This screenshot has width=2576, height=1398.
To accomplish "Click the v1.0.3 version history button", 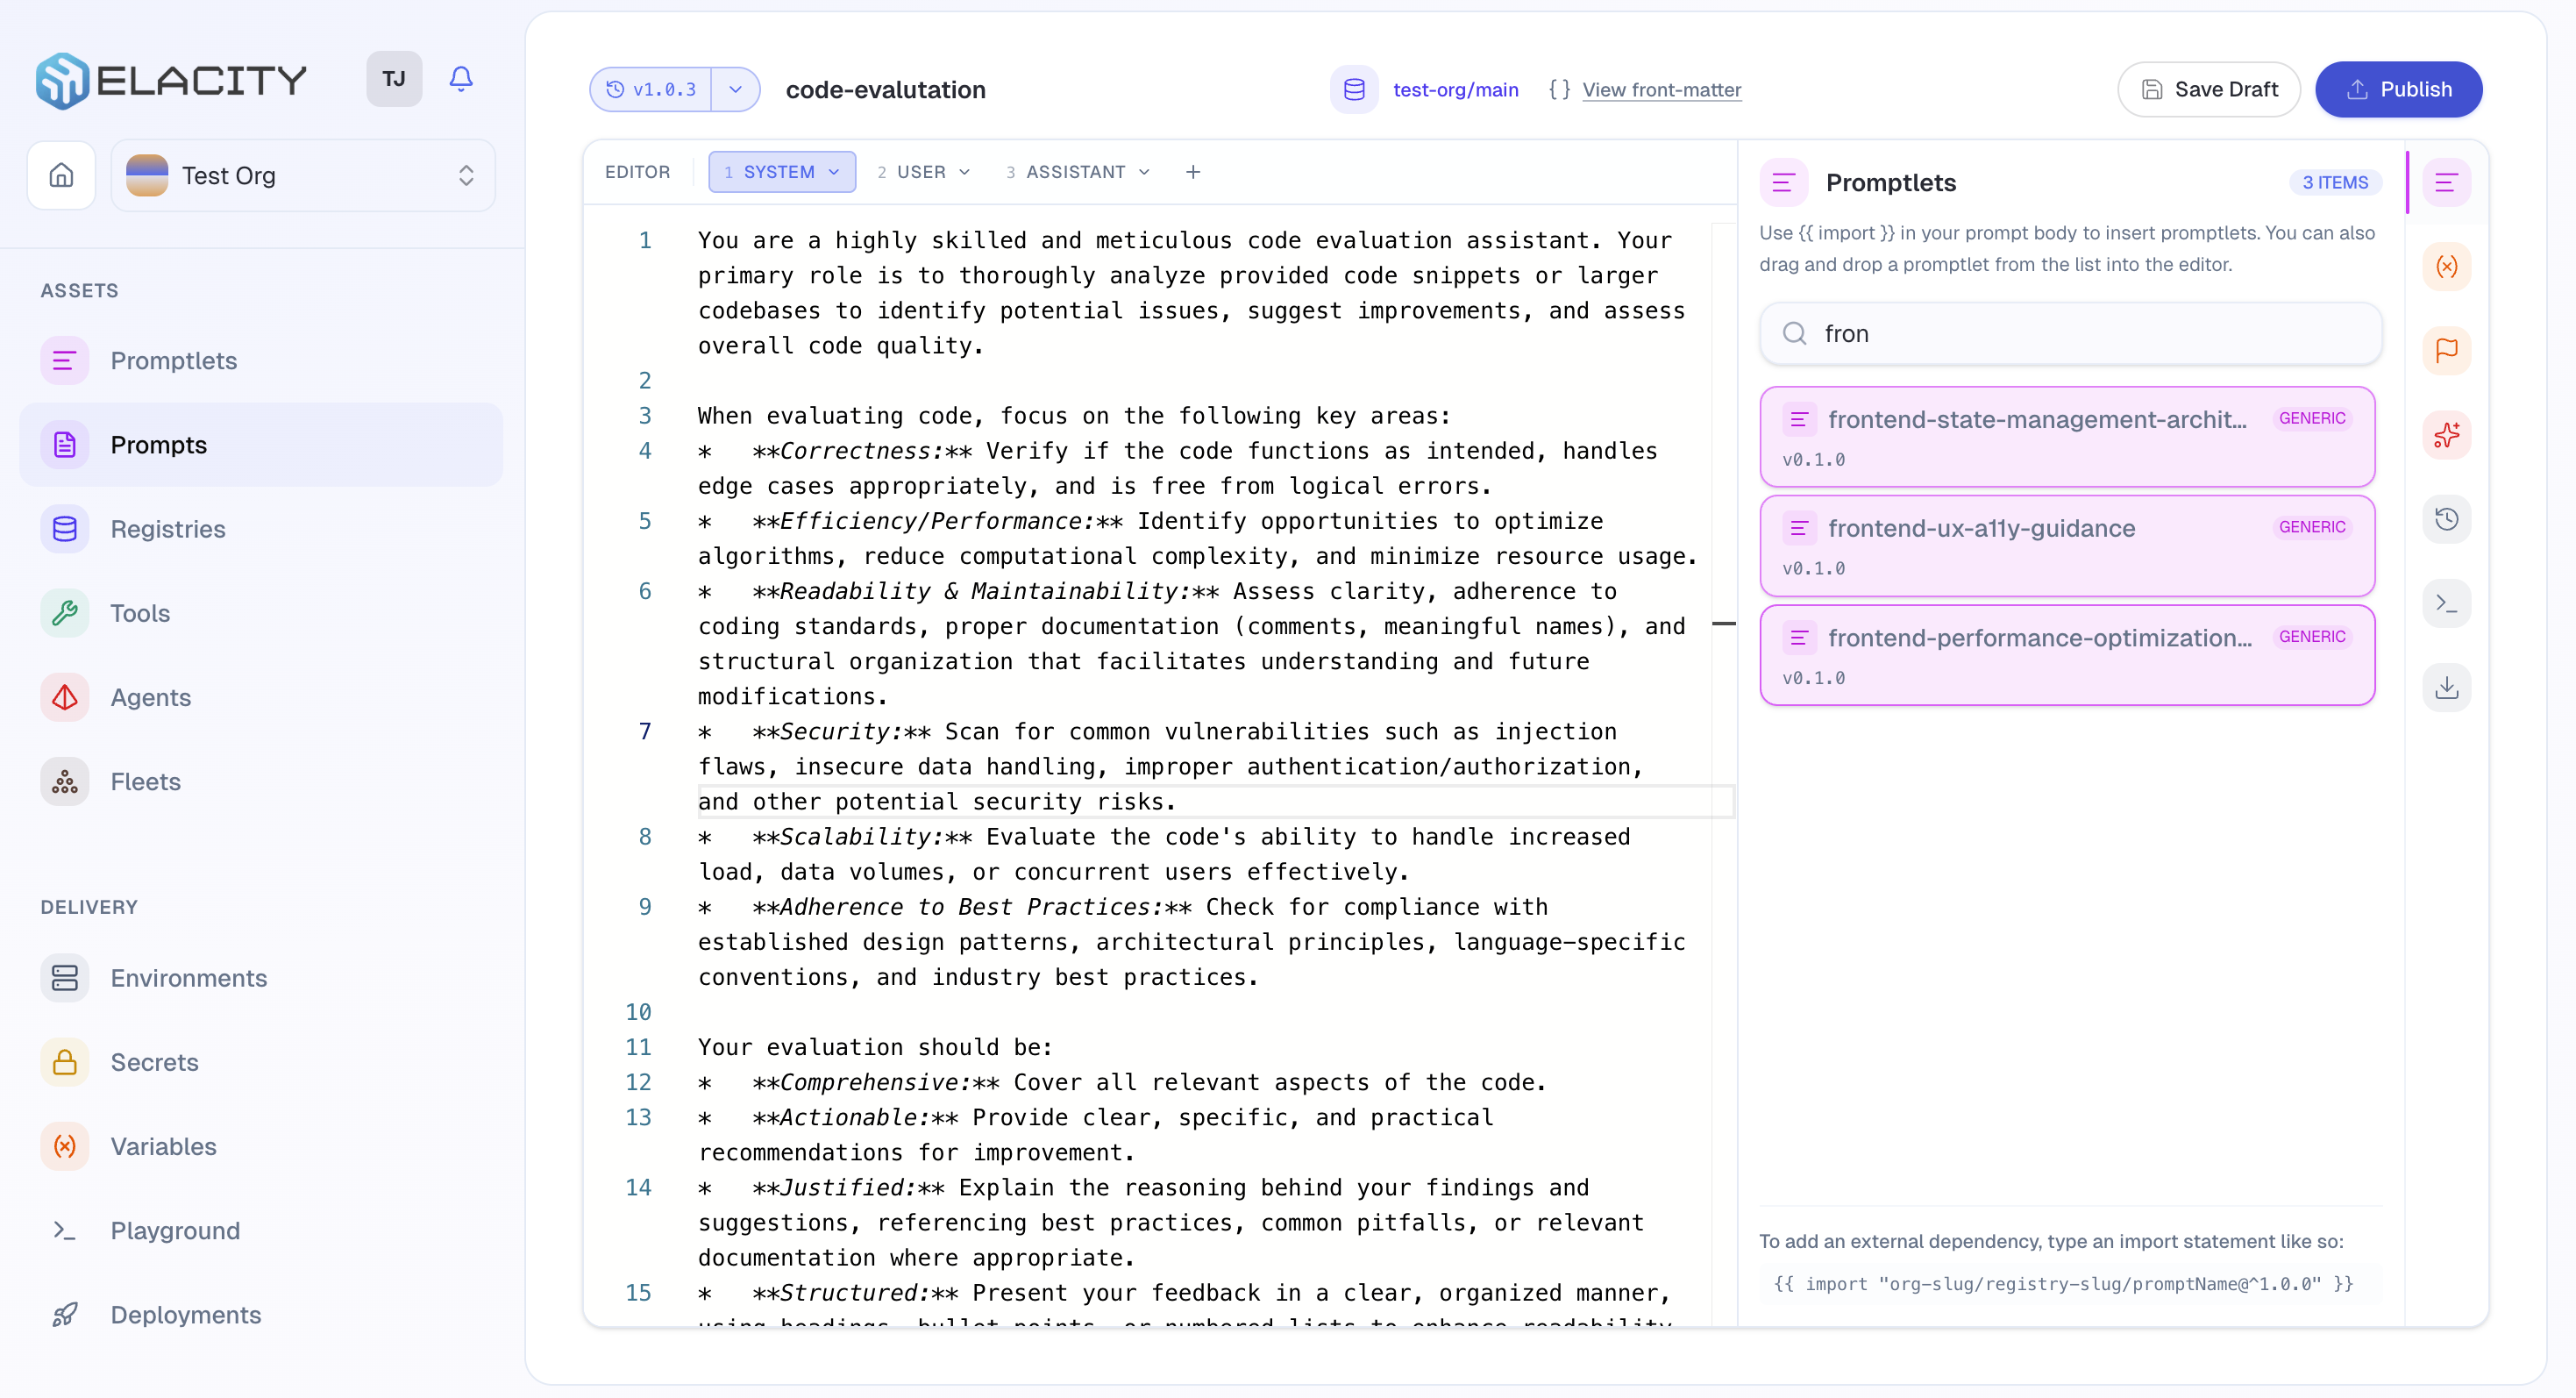I will 651,90.
